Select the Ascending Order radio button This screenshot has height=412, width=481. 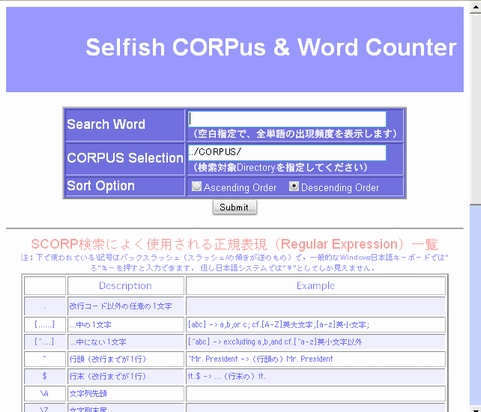click(197, 186)
